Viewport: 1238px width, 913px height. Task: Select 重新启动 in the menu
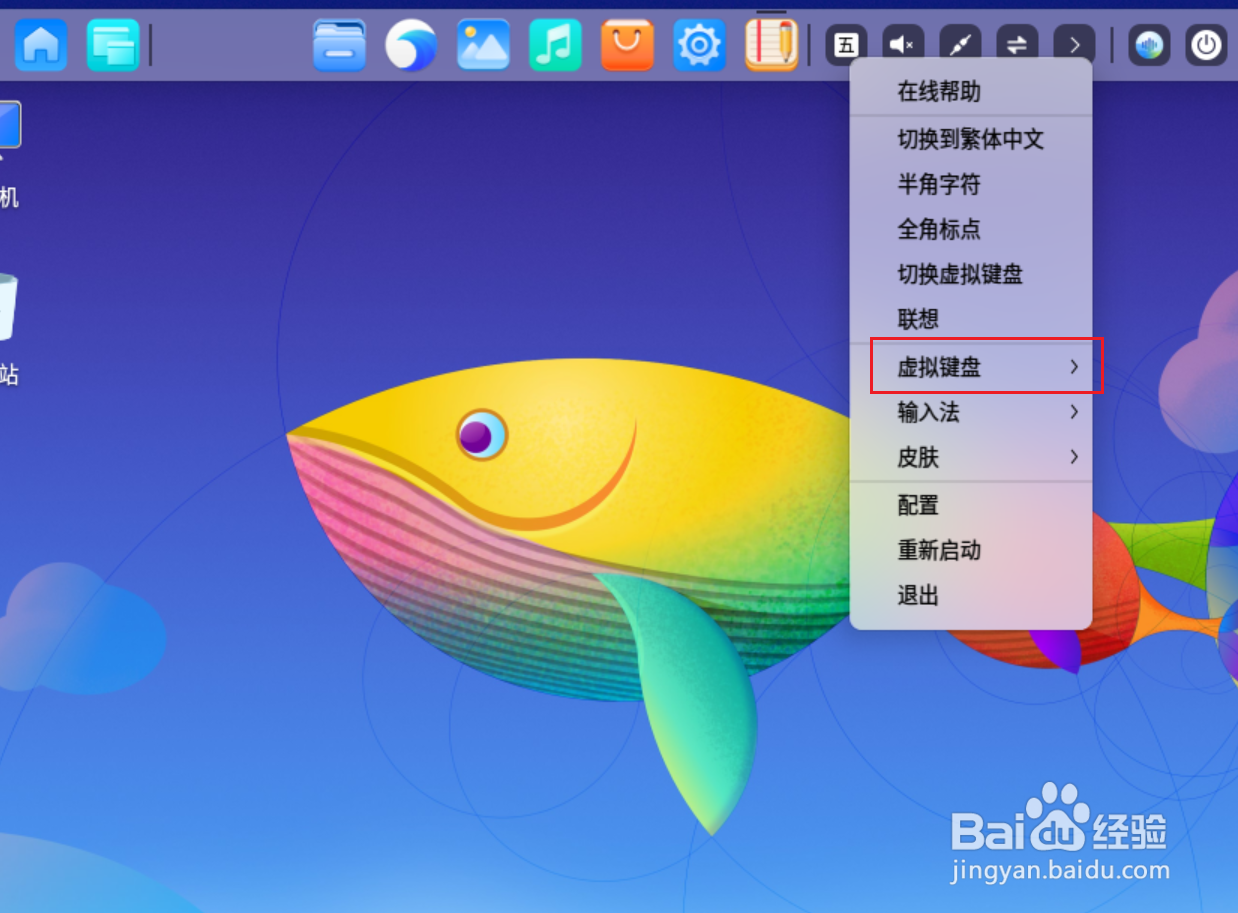[x=970, y=550]
